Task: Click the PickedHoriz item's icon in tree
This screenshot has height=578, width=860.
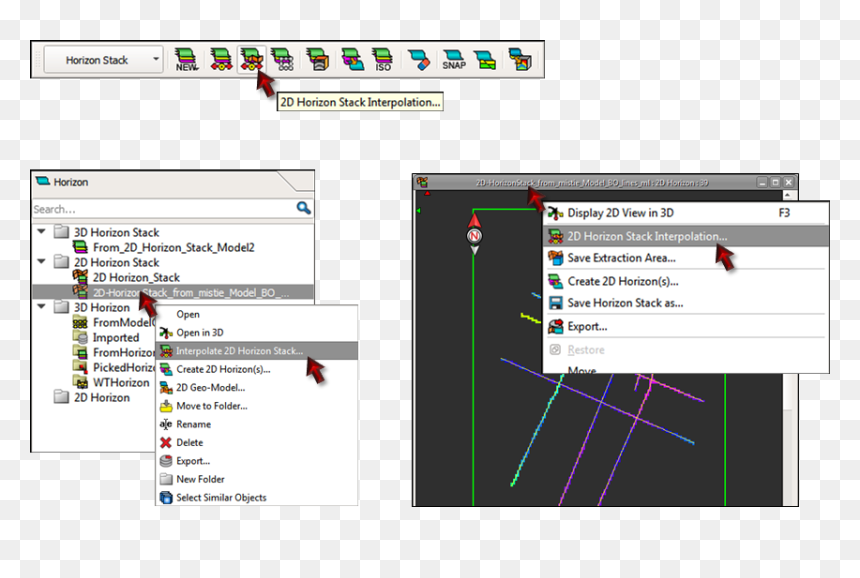Action: [x=80, y=367]
